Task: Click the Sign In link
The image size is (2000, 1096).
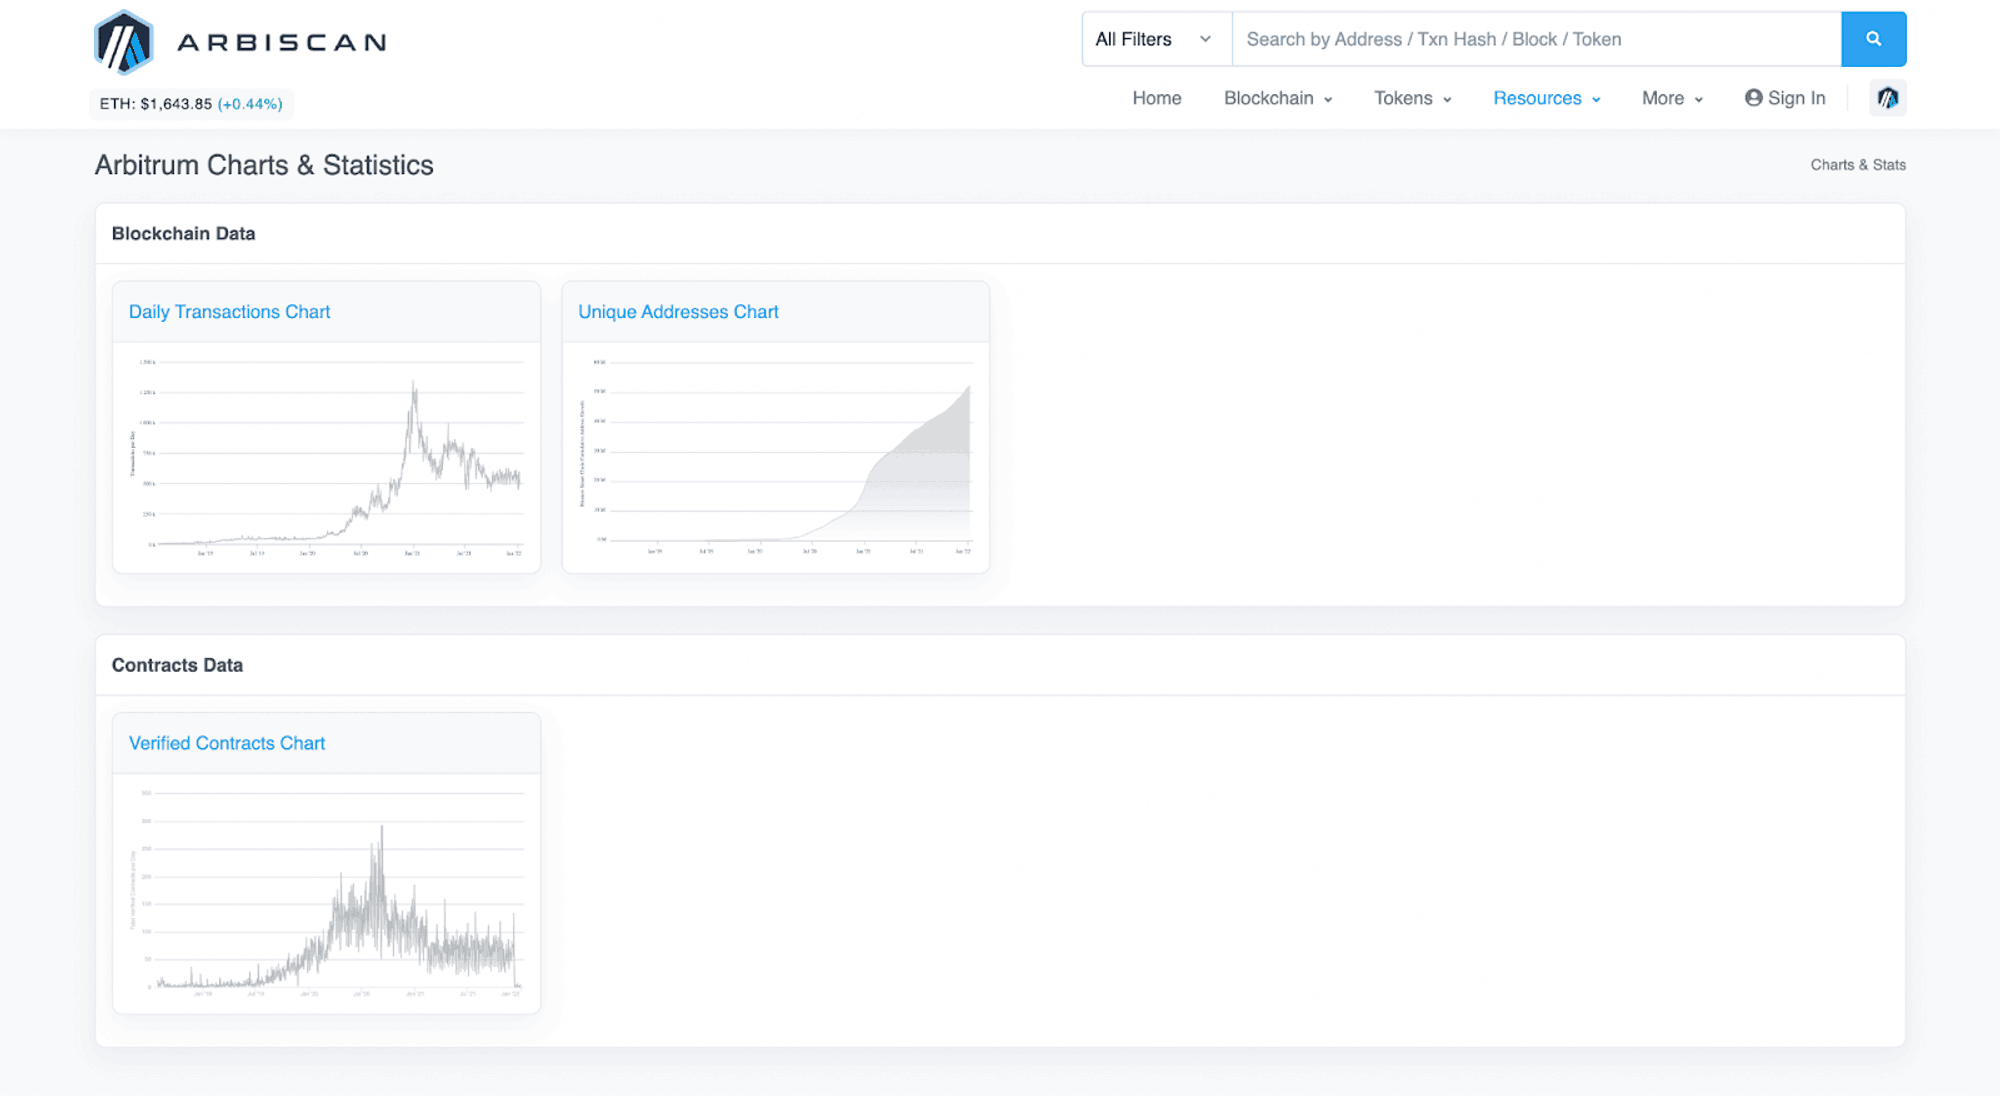Action: pyautogui.click(x=1796, y=98)
